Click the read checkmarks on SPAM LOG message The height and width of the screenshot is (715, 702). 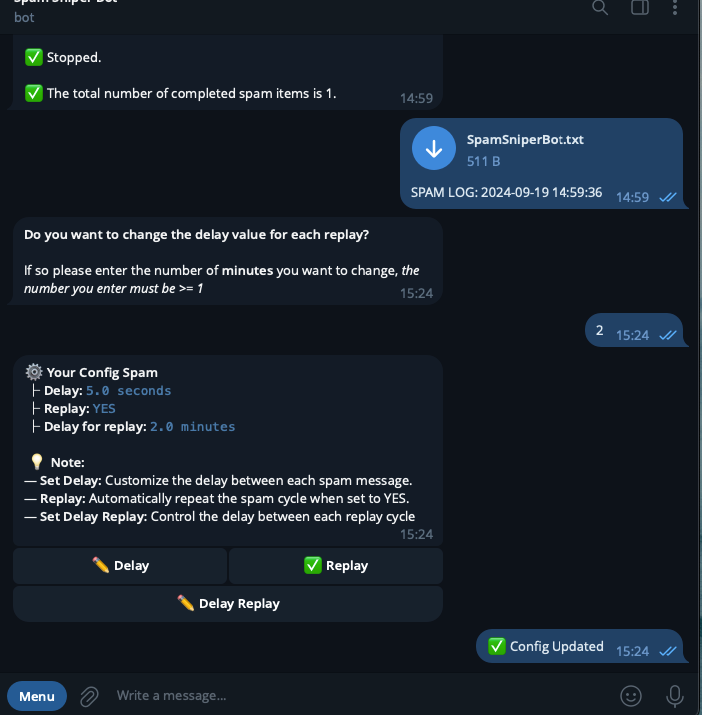[x=668, y=197]
